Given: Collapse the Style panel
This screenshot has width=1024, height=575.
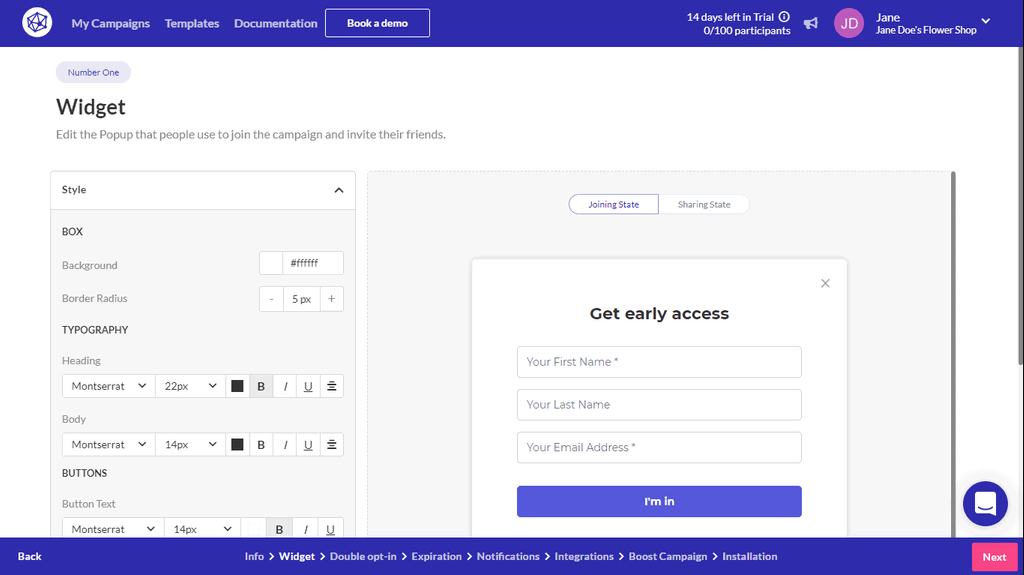Looking at the screenshot, I should coord(338,190).
